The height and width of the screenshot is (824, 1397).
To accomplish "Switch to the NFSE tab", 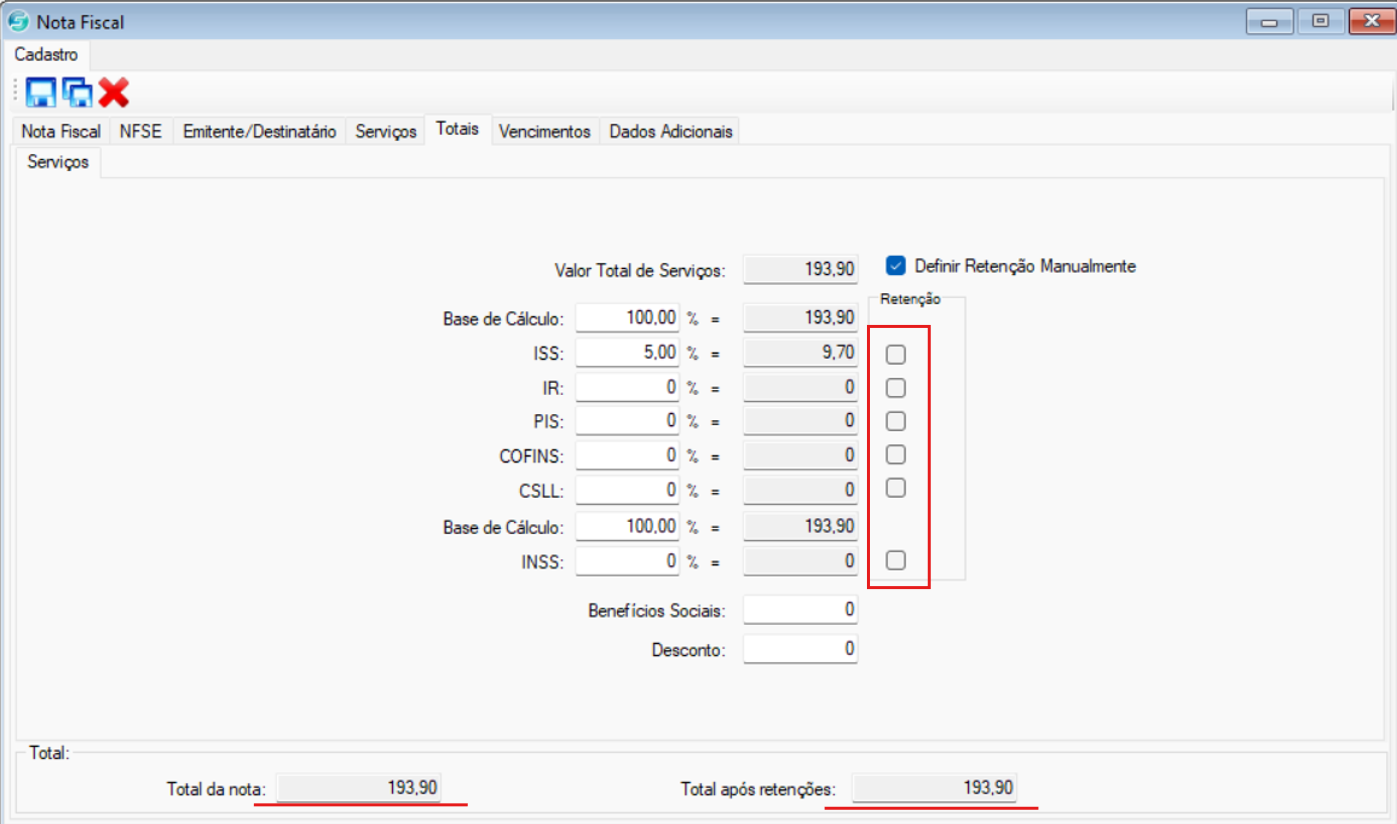I will tap(140, 131).
